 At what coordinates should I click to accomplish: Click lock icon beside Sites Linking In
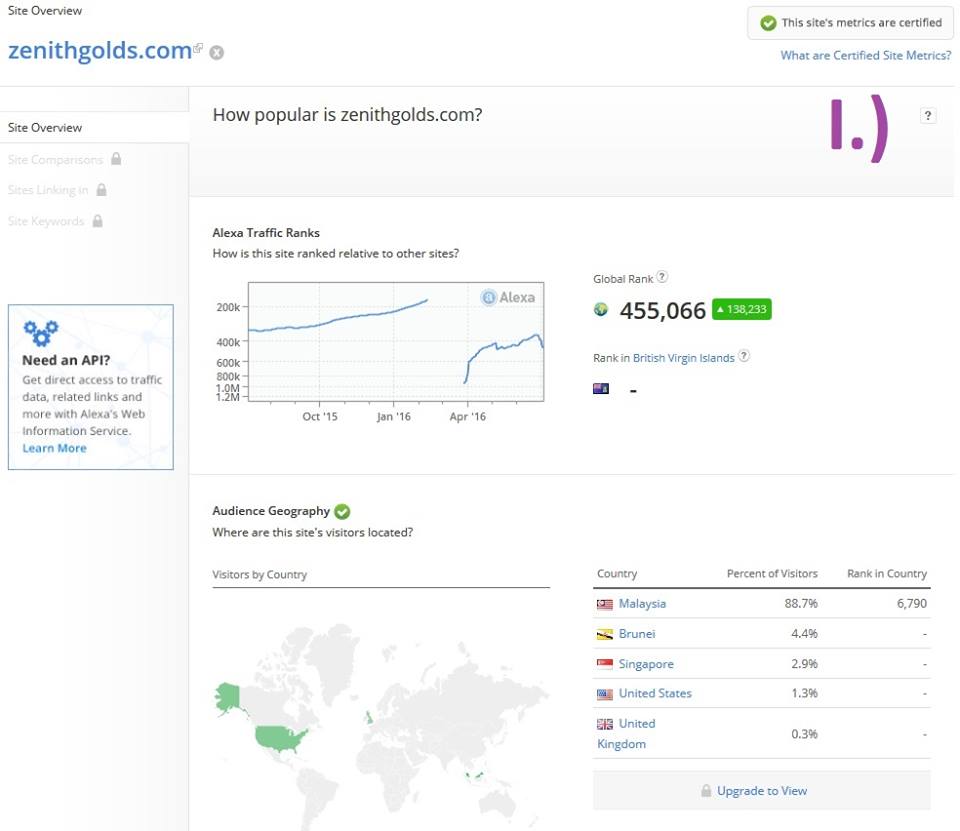click(x=102, y=189)
